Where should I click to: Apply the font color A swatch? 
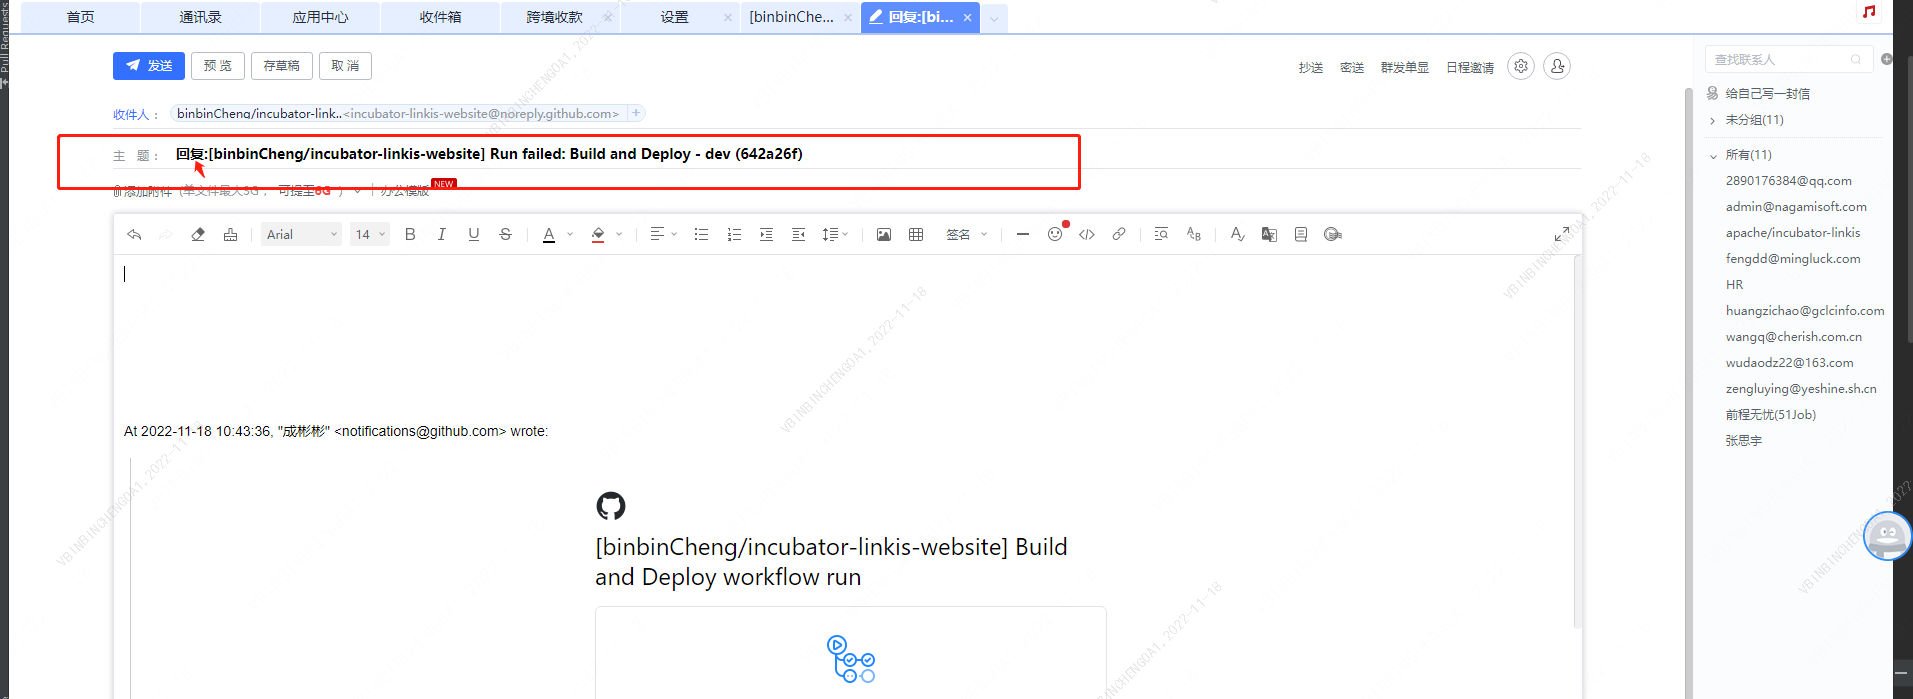[549, 234]
